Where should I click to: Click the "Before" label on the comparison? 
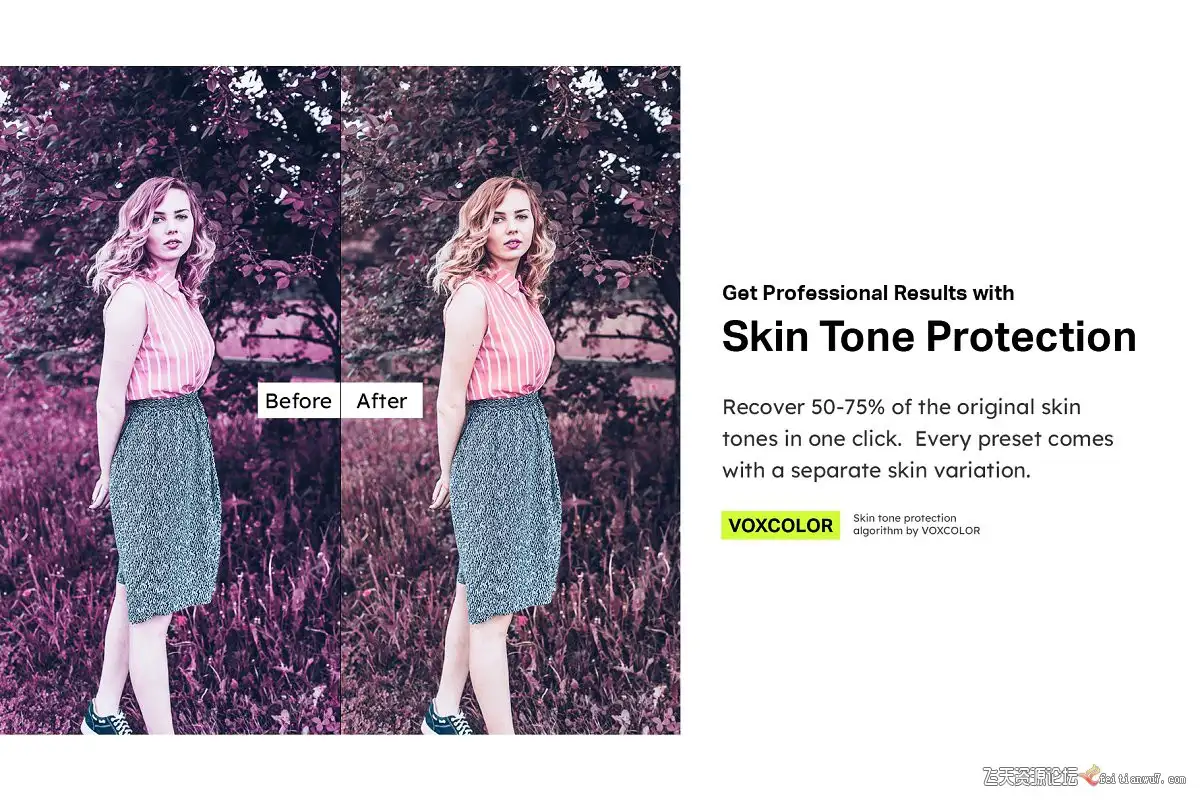tap(298, 401)
